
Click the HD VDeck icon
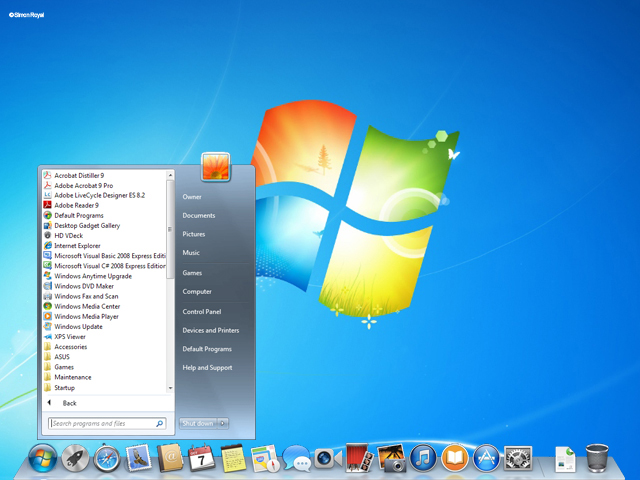47,236
